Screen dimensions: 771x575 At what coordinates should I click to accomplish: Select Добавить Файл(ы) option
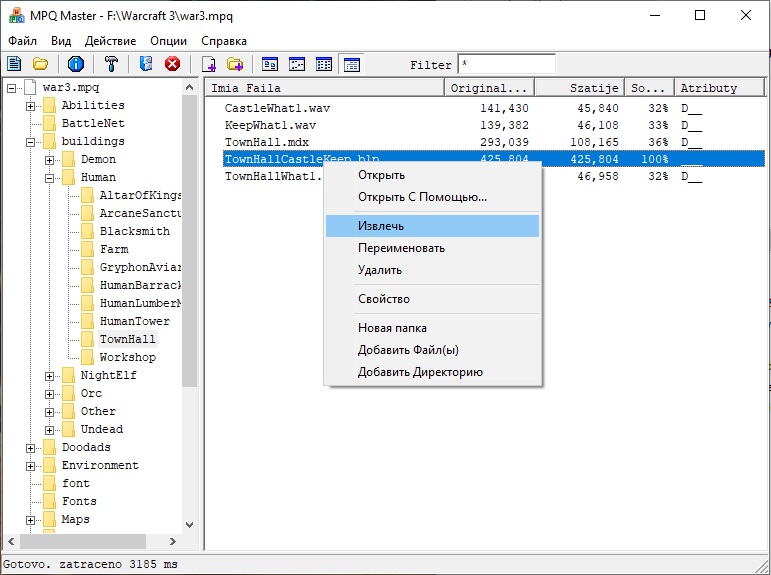coord(433,350)
